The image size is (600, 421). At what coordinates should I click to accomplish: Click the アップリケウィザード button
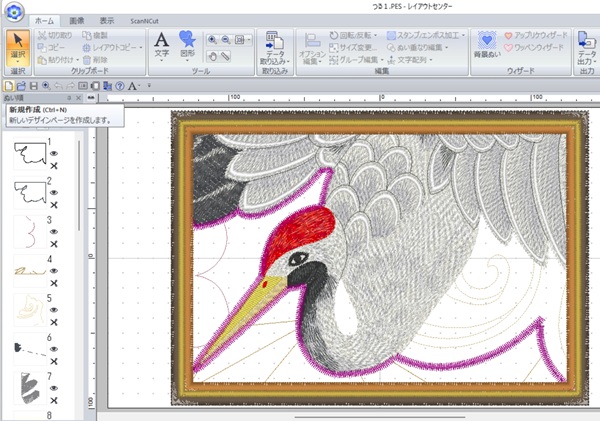536,35
